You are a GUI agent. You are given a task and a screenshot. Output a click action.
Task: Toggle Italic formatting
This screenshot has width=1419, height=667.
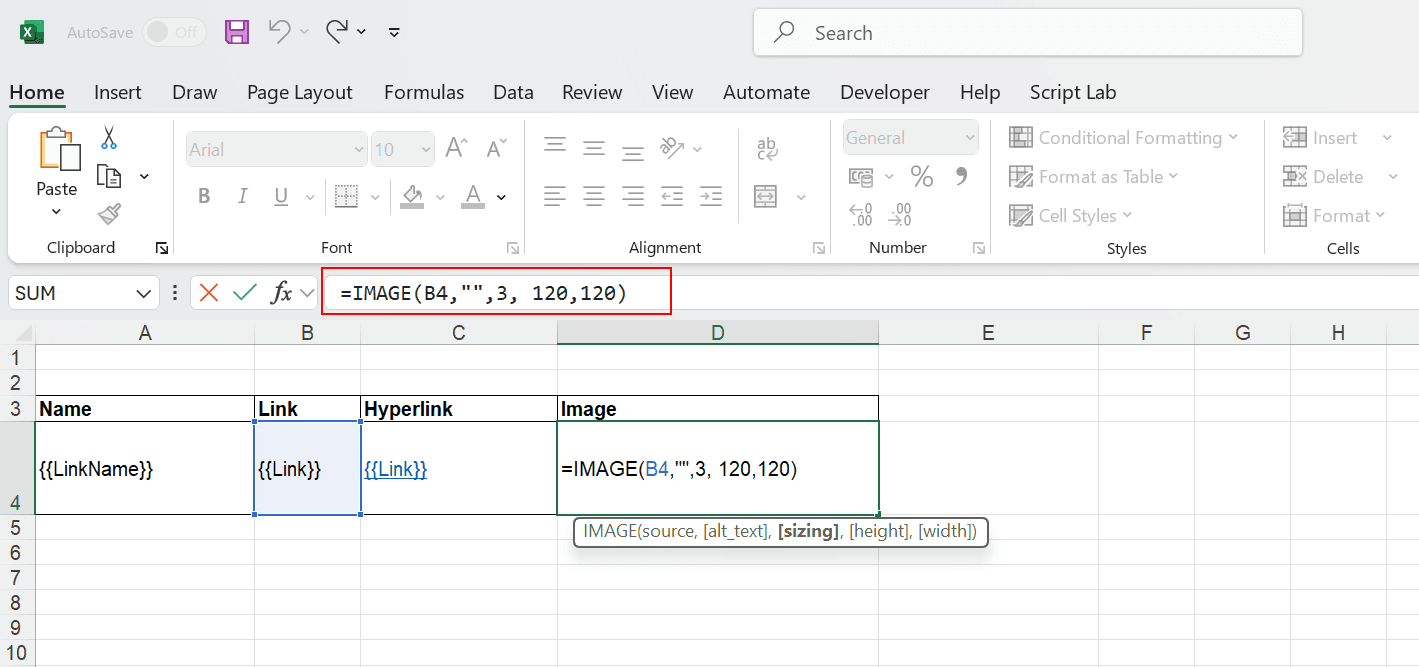click(x=243, y=196)
